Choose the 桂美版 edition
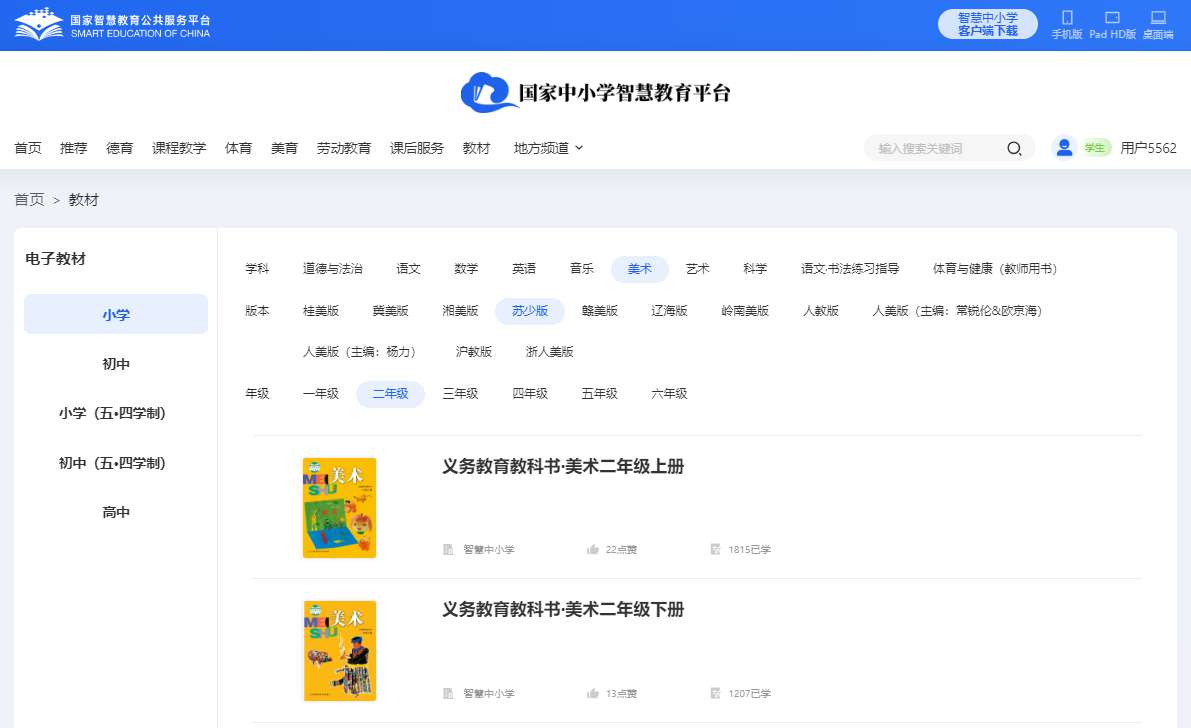The width and height of the screenshot is (1191, 728). 321,311
